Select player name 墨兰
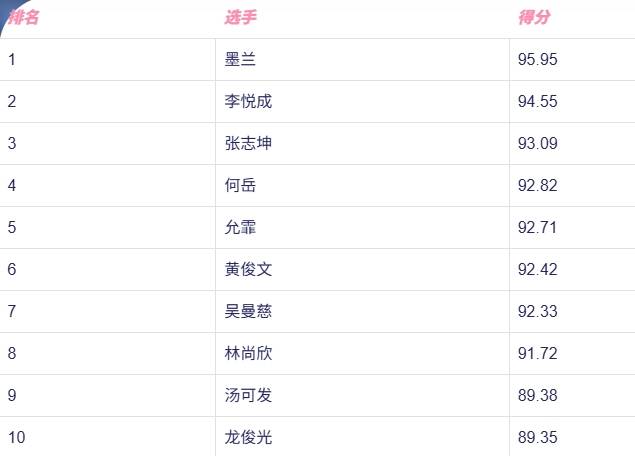The width and height of the screenshot is (635, 456). (x=240, y=60)
